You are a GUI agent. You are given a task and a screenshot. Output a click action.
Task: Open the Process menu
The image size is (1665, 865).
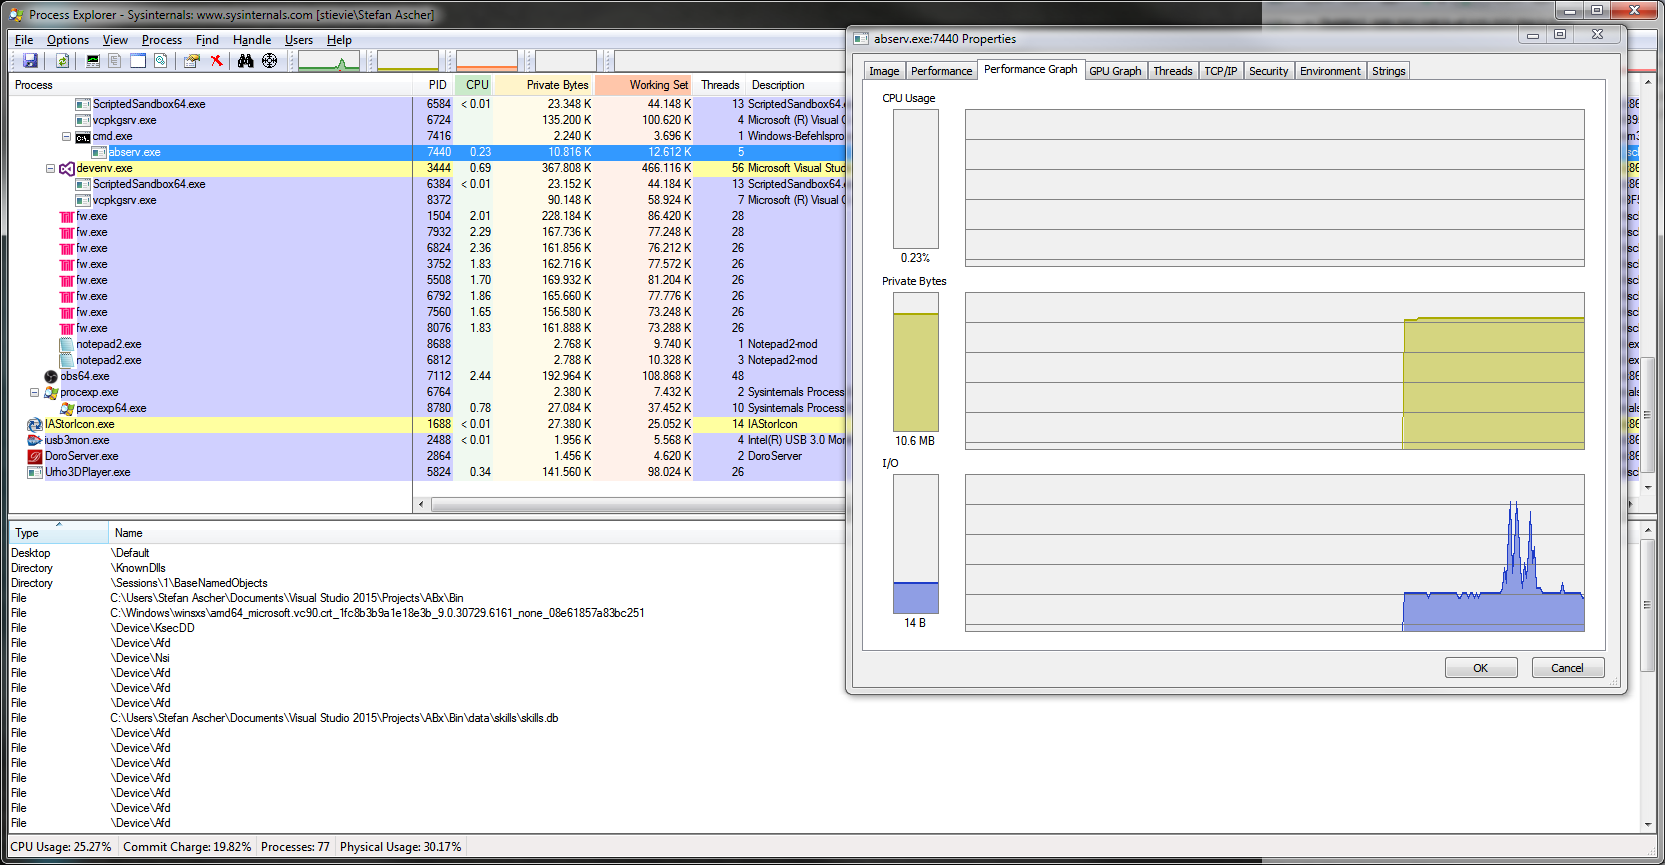coord(162,40)
